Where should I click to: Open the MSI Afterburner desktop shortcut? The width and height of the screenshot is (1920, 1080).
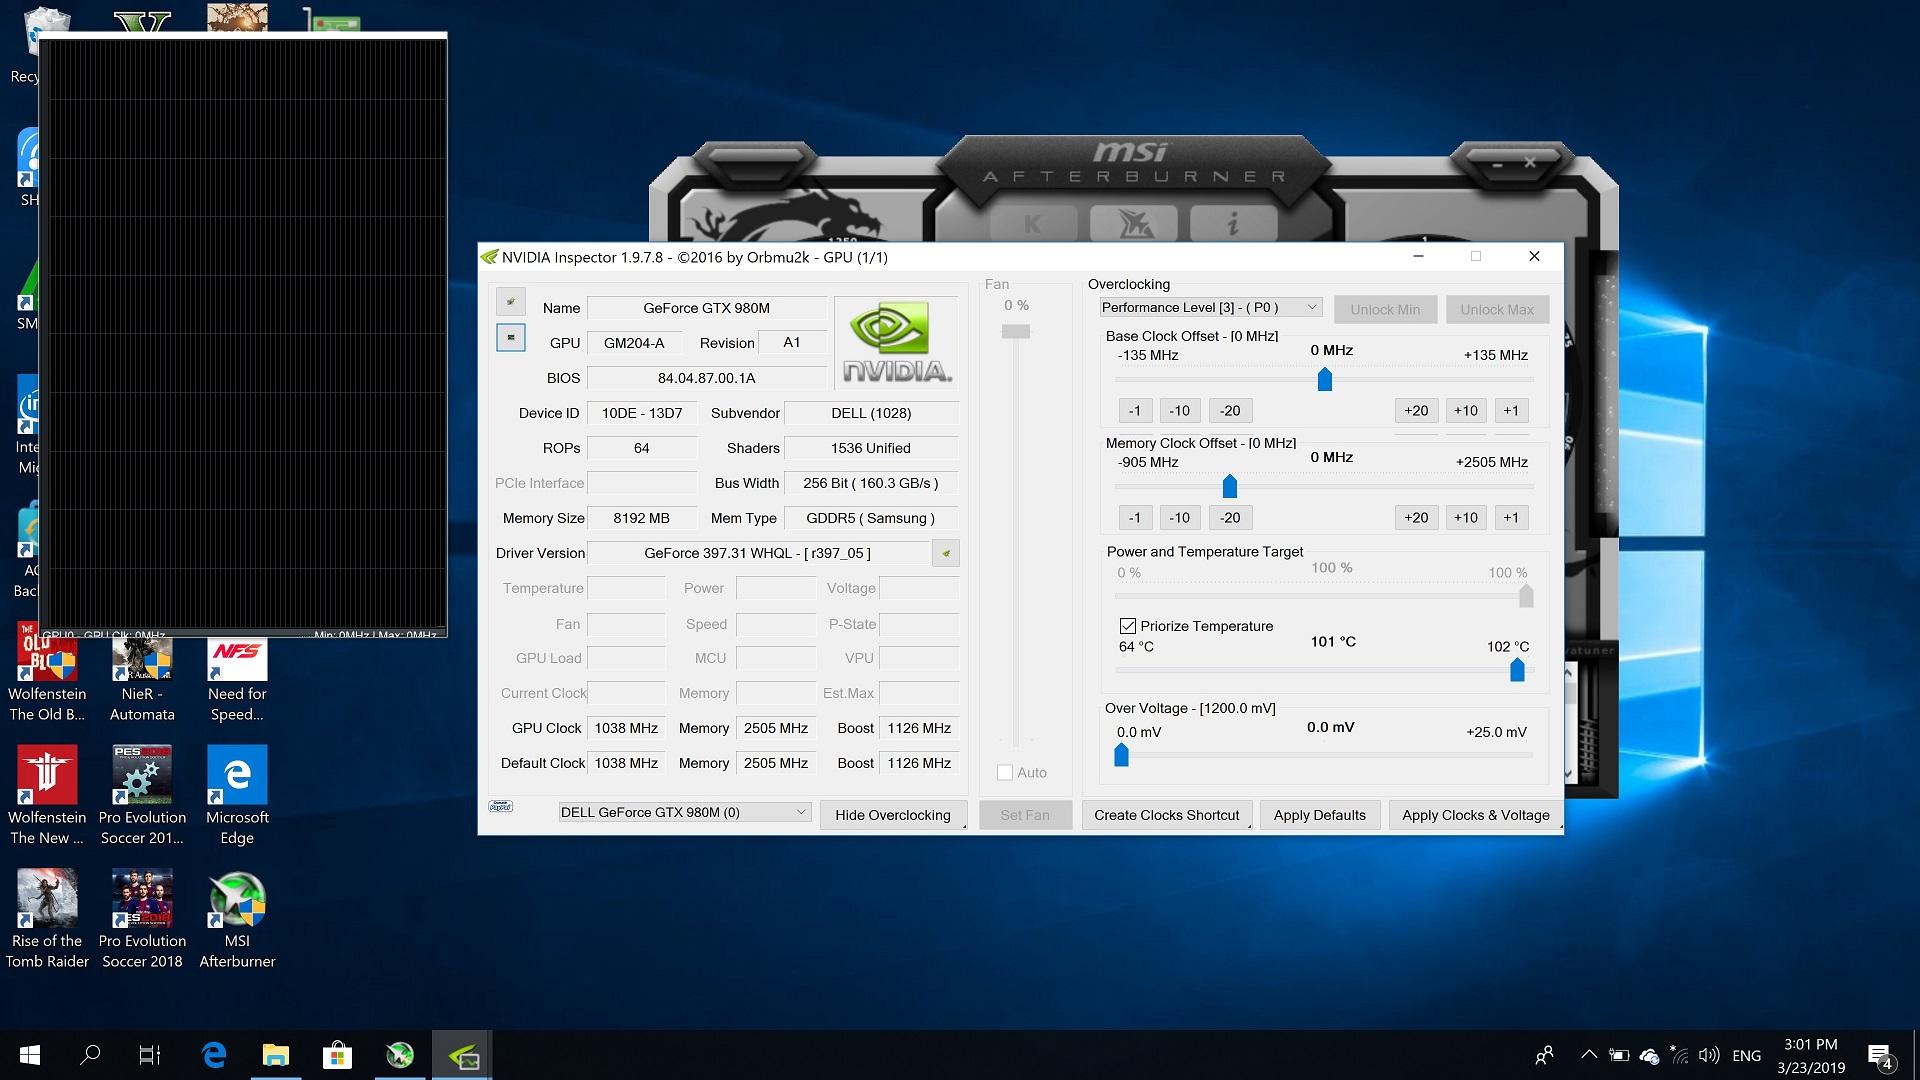[x=237, y=919]
